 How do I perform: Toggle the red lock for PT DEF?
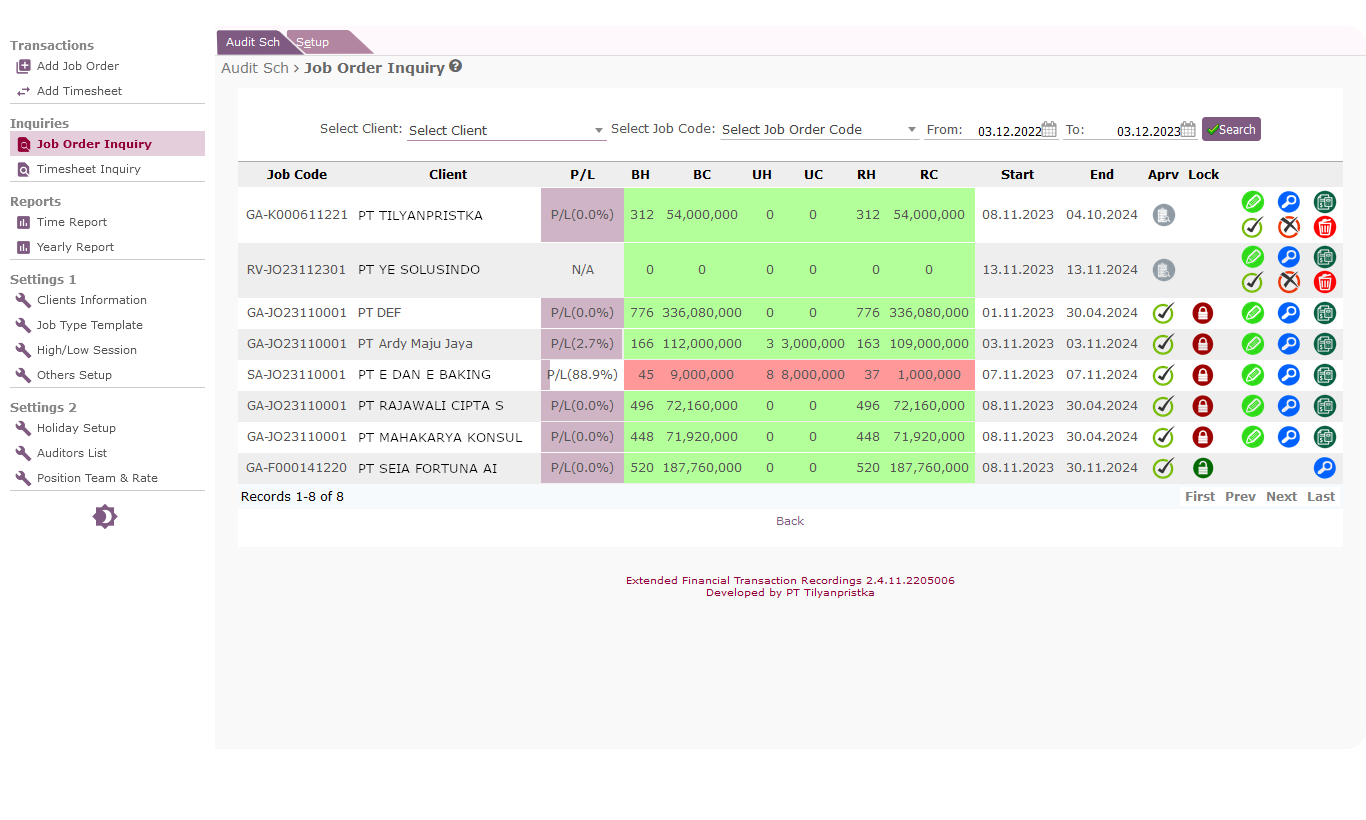pos(1202,313)
